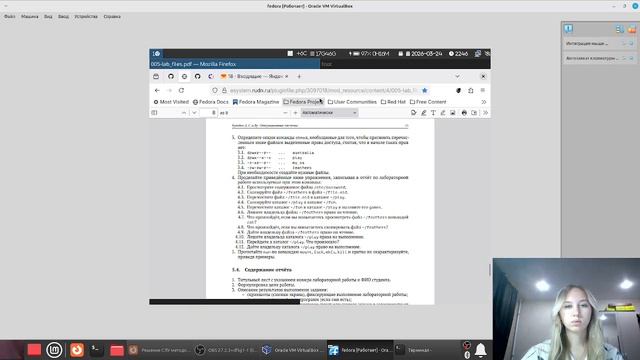
Task: Open the Устройства menu in VirtualBox
Action: [86, 17]
